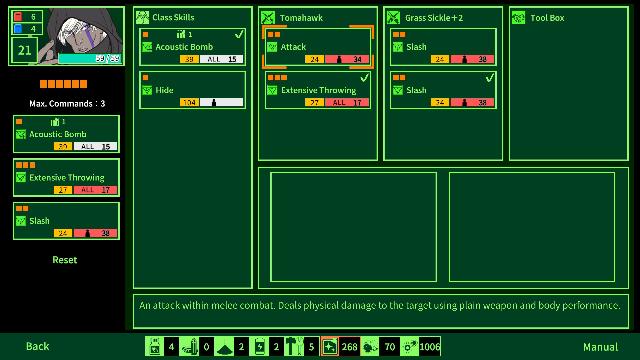This screenshot has height=360, width=640.
Task: Remove Extensive Throwing from command queue
Action: (66, 177)
